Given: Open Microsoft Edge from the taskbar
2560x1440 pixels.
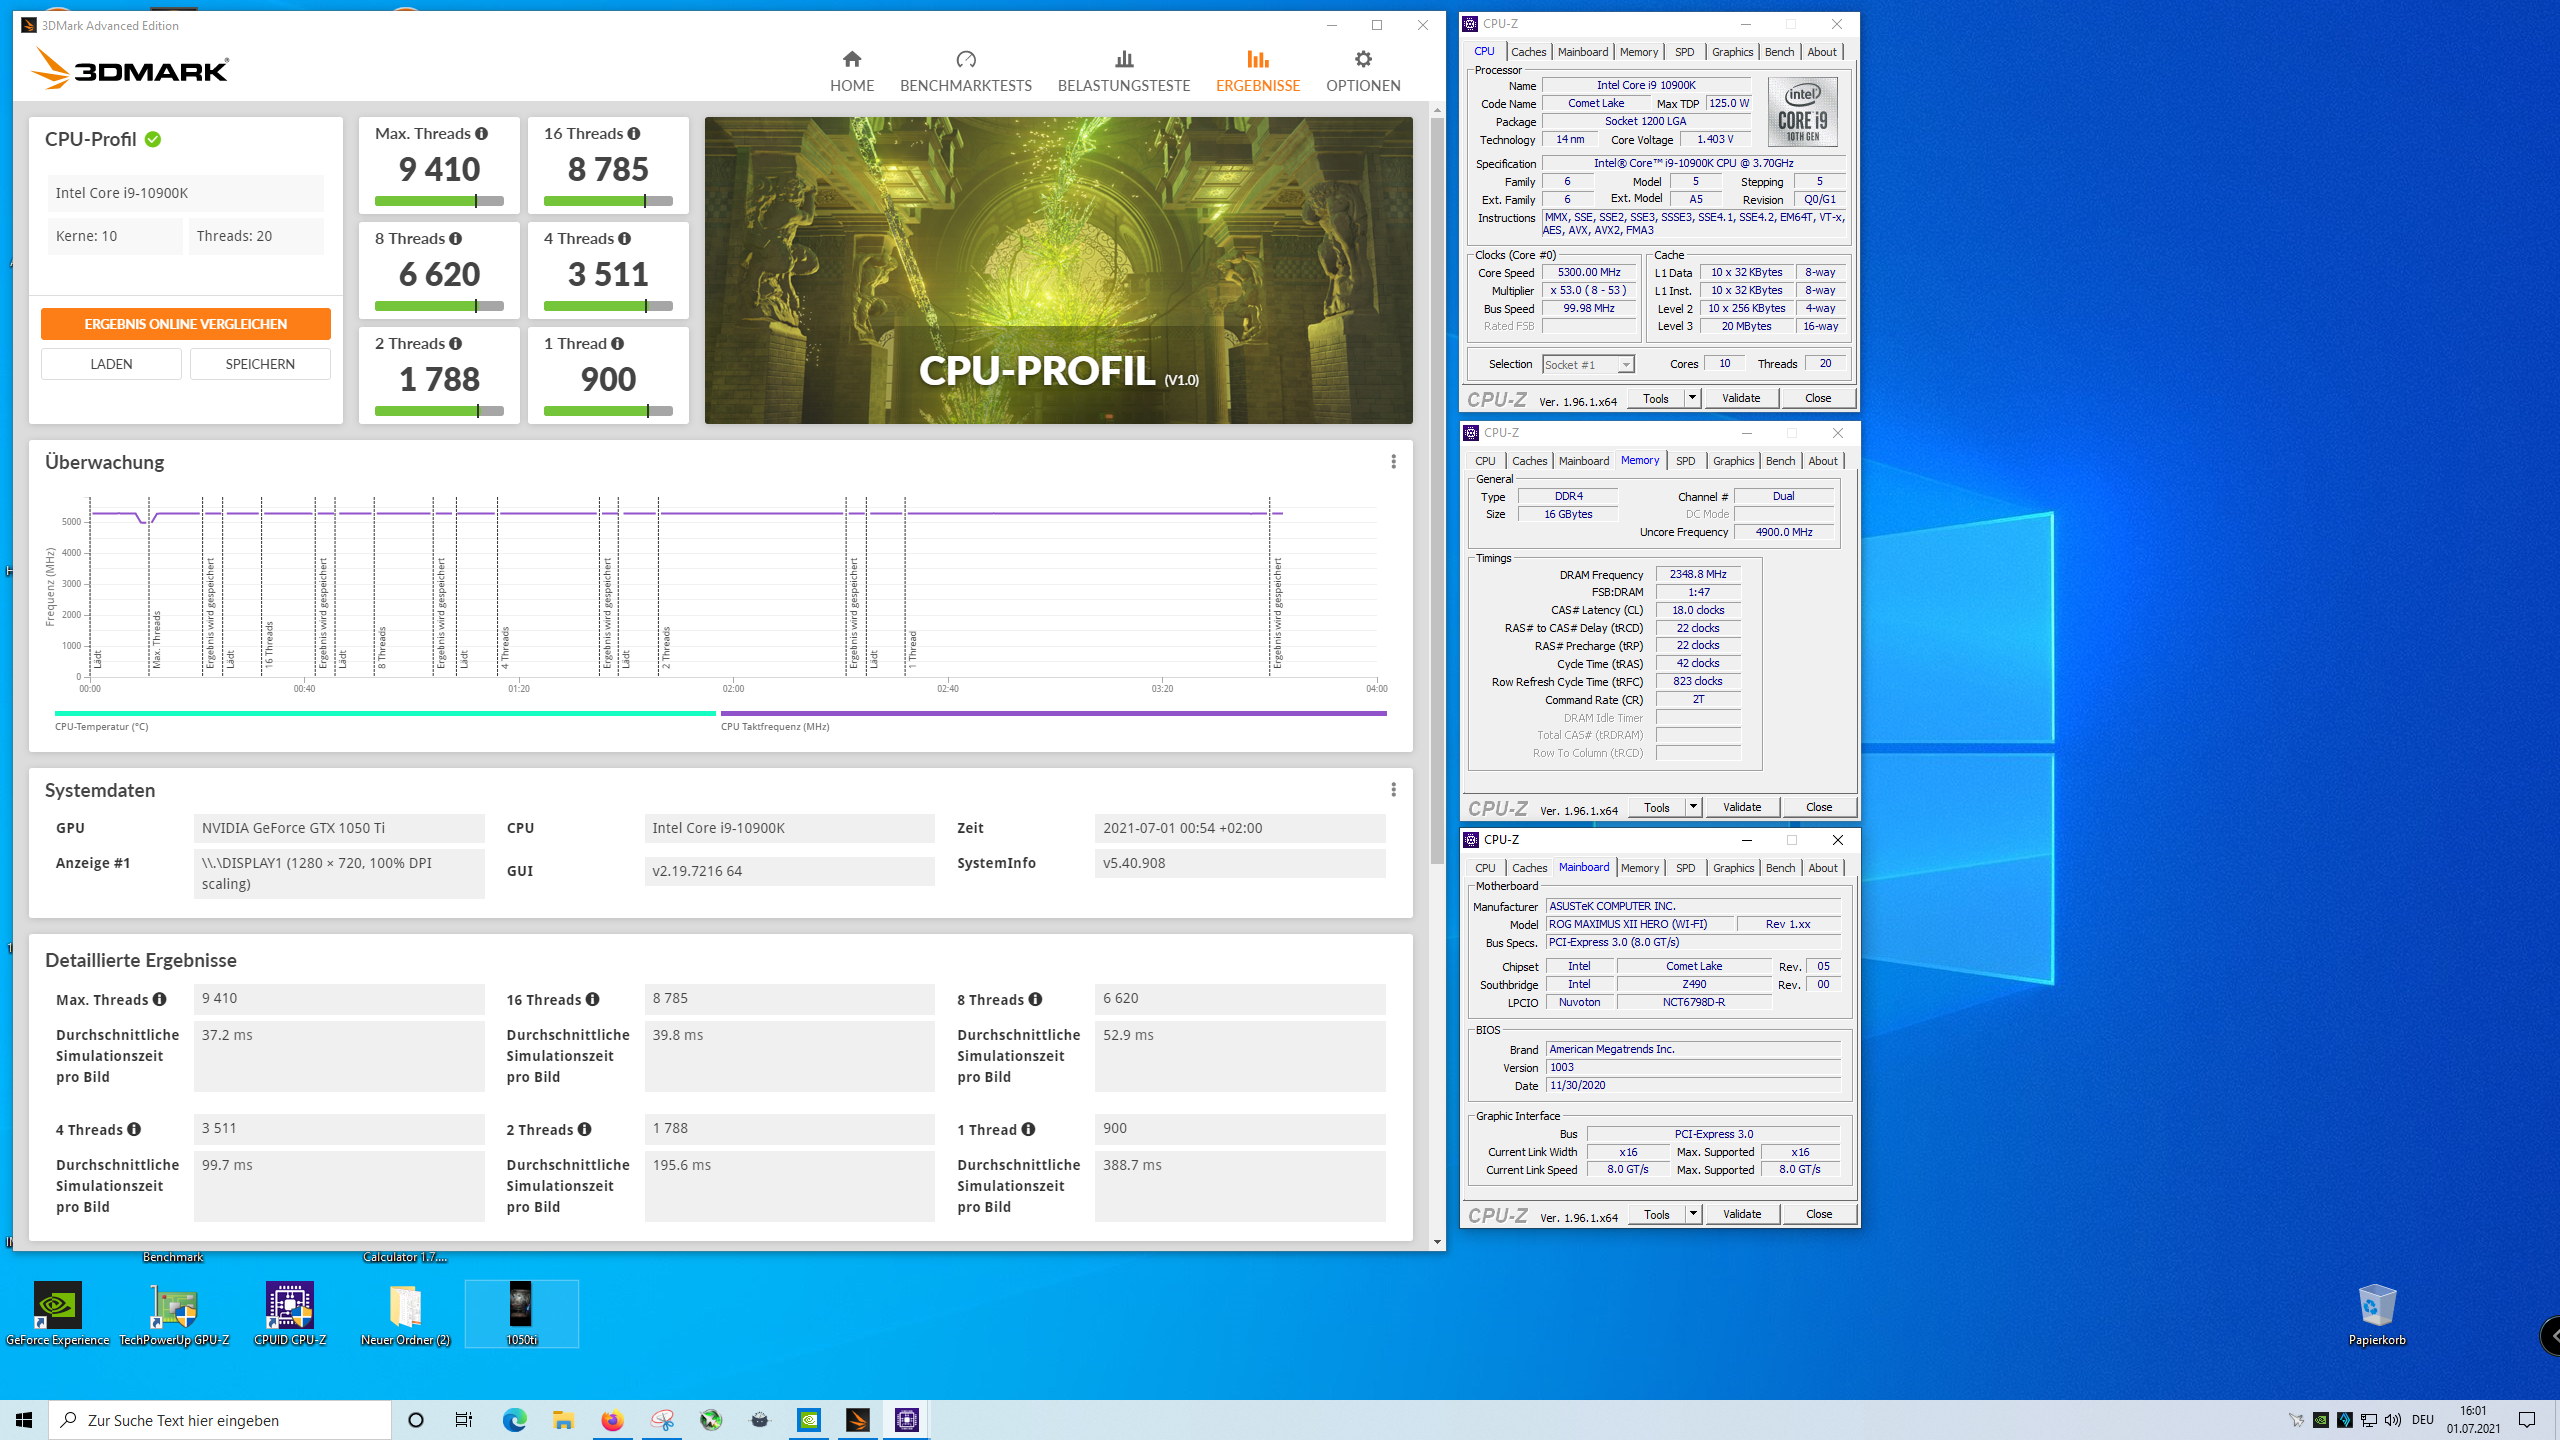Looking at the screenshot, I should pyautogui.click(x=514, y=1420).
